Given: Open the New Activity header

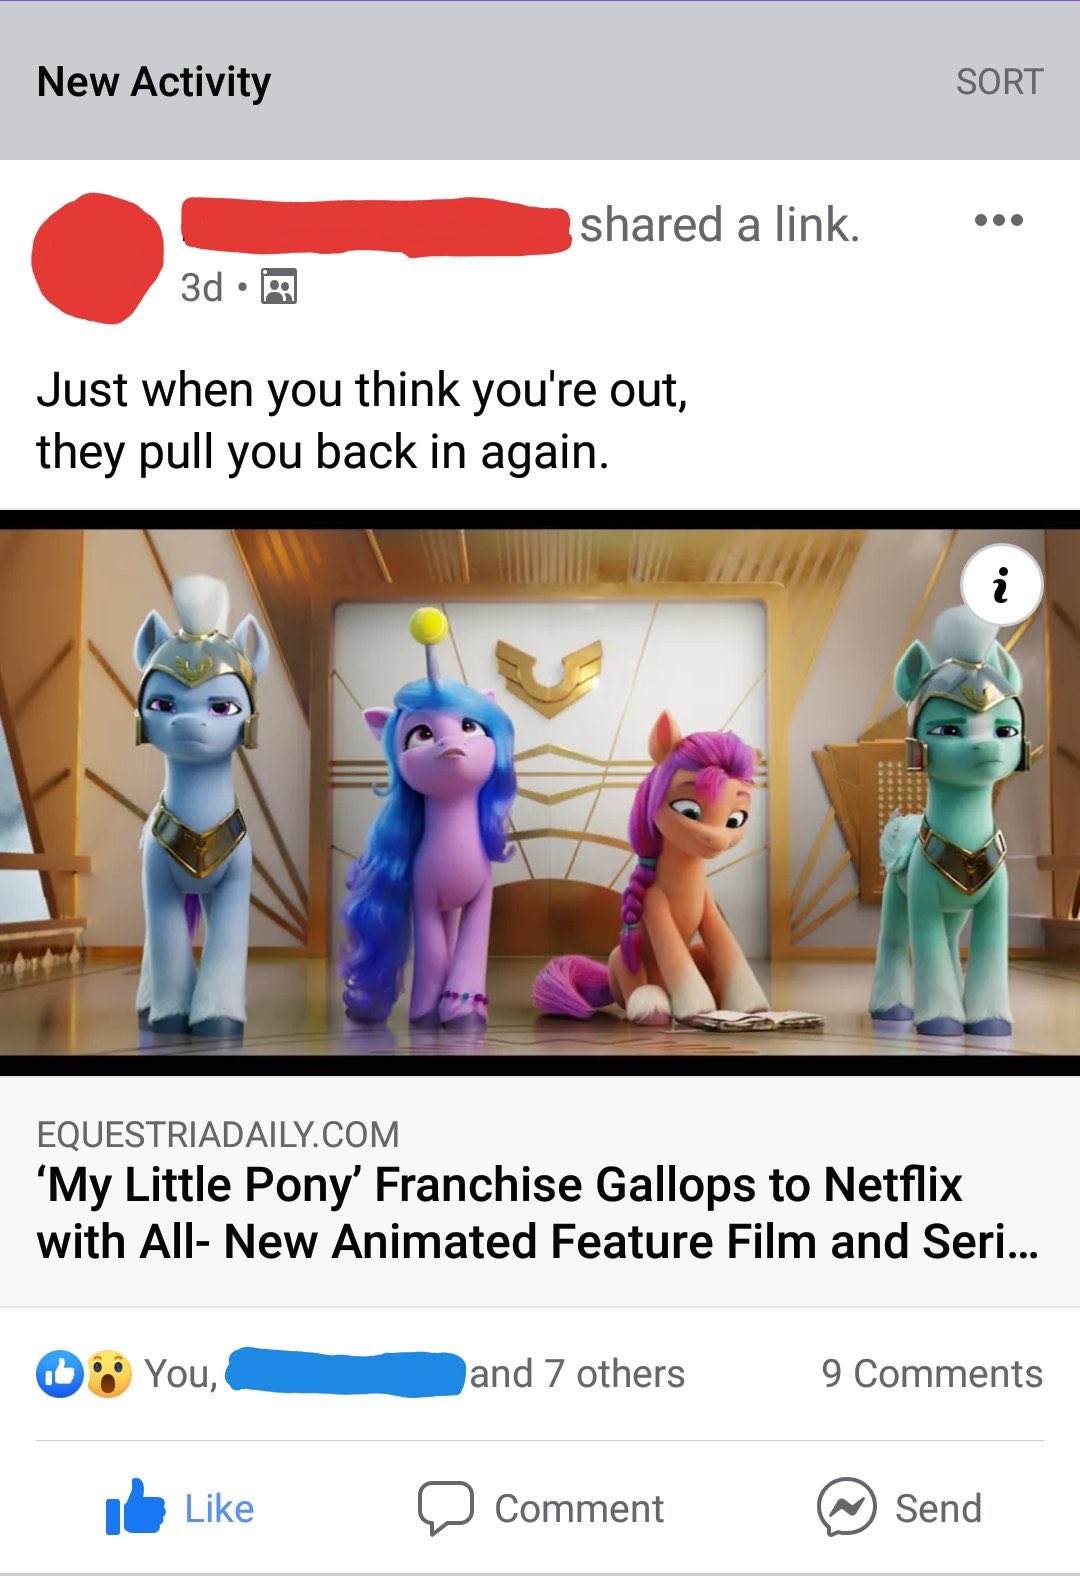Looking at the screenshot, I should (x=154, y=82).
